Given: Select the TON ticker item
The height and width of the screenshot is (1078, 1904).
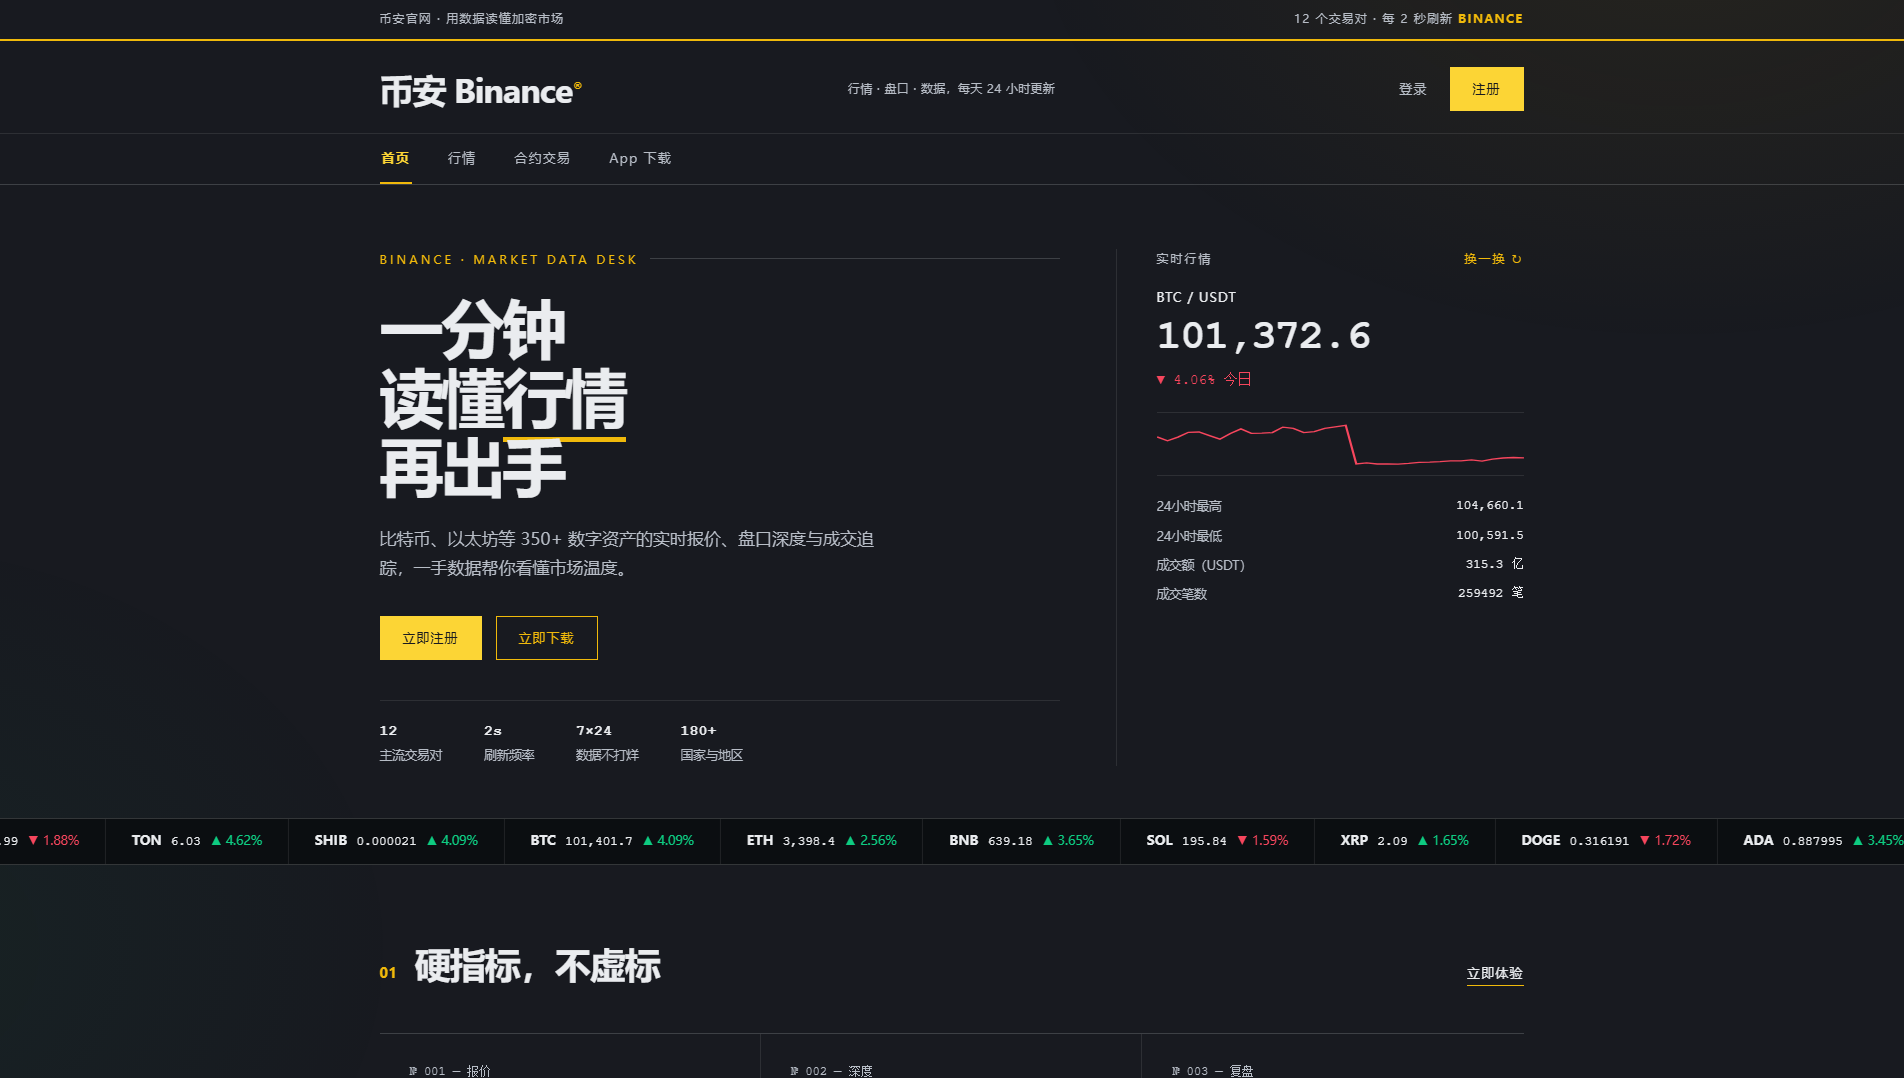Looking at the screenshot, I should tap(197, 841).
